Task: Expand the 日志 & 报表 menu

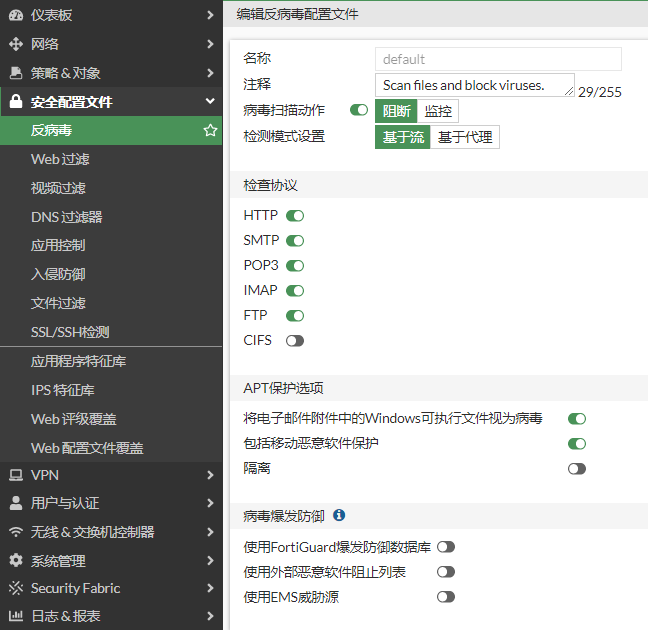Action: (209, 616)
